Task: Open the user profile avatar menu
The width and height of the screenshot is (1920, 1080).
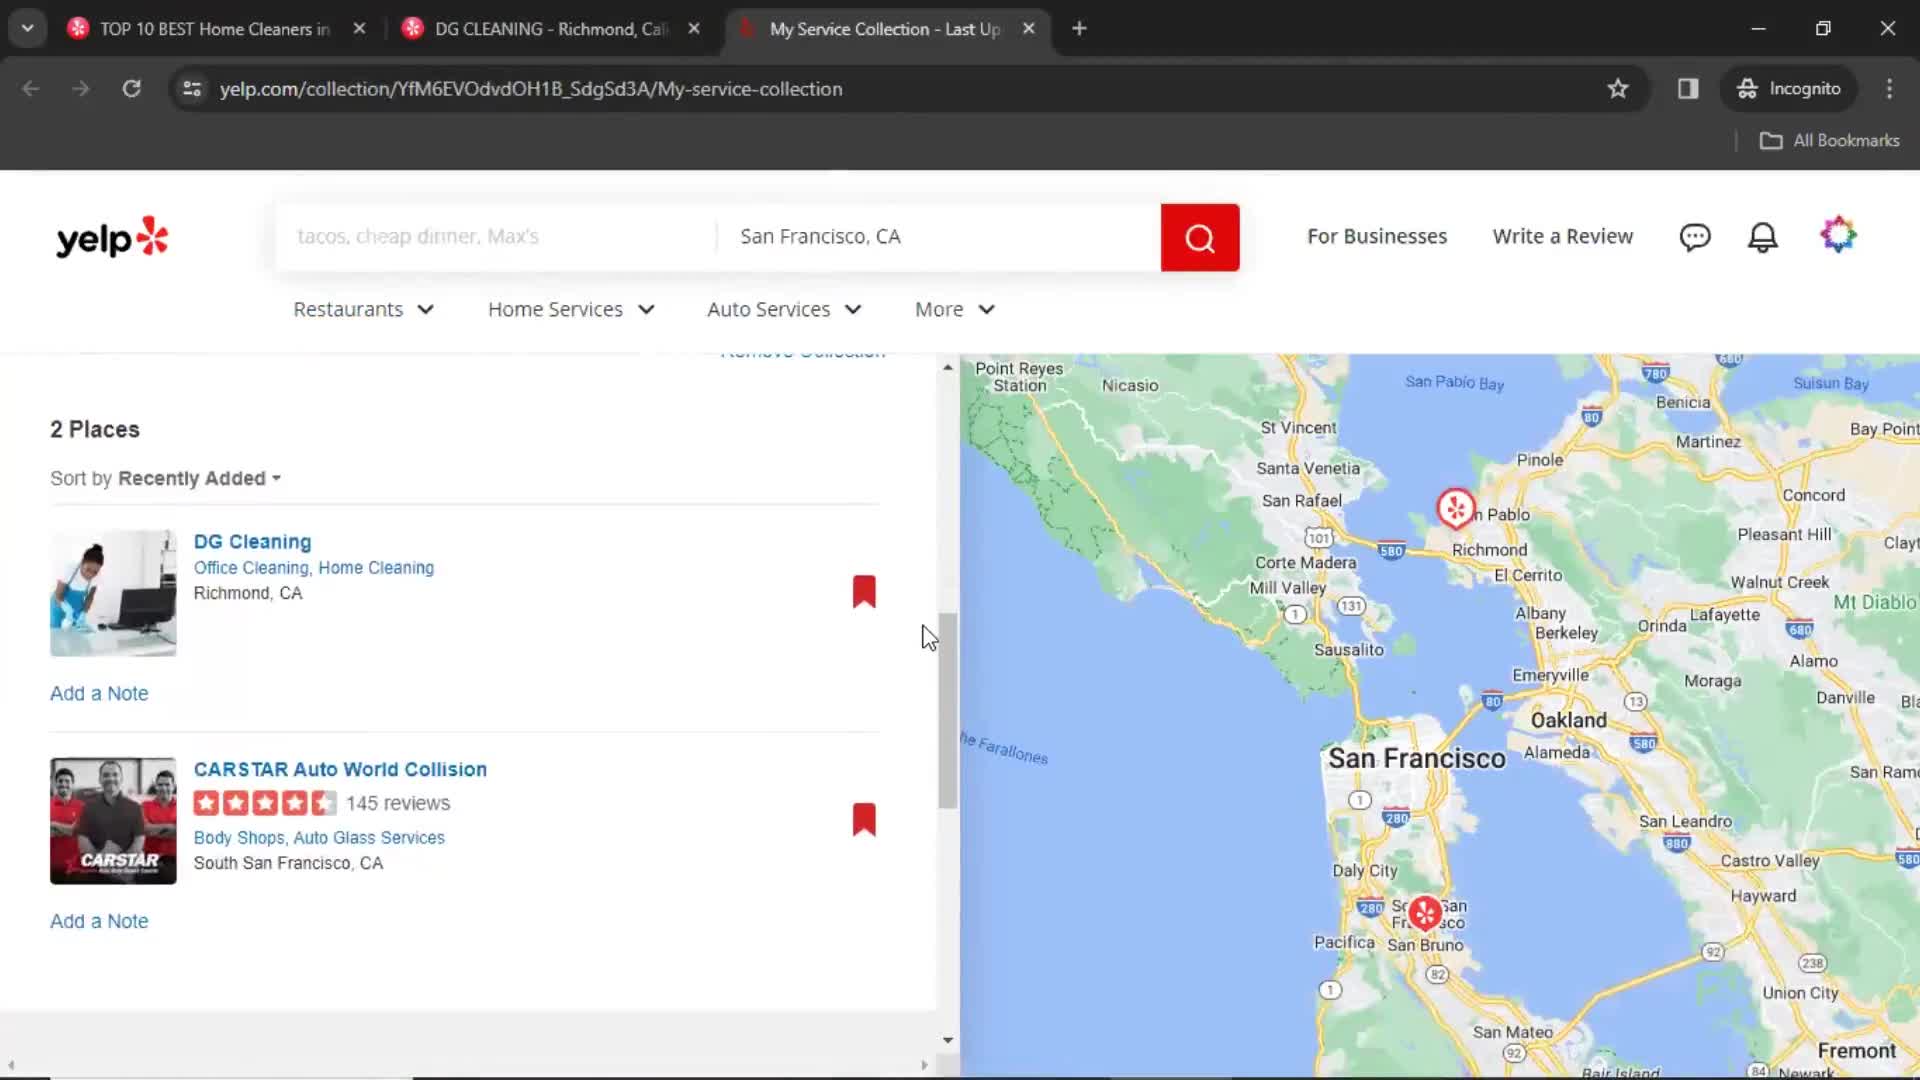Action: tap(1838, 235)
